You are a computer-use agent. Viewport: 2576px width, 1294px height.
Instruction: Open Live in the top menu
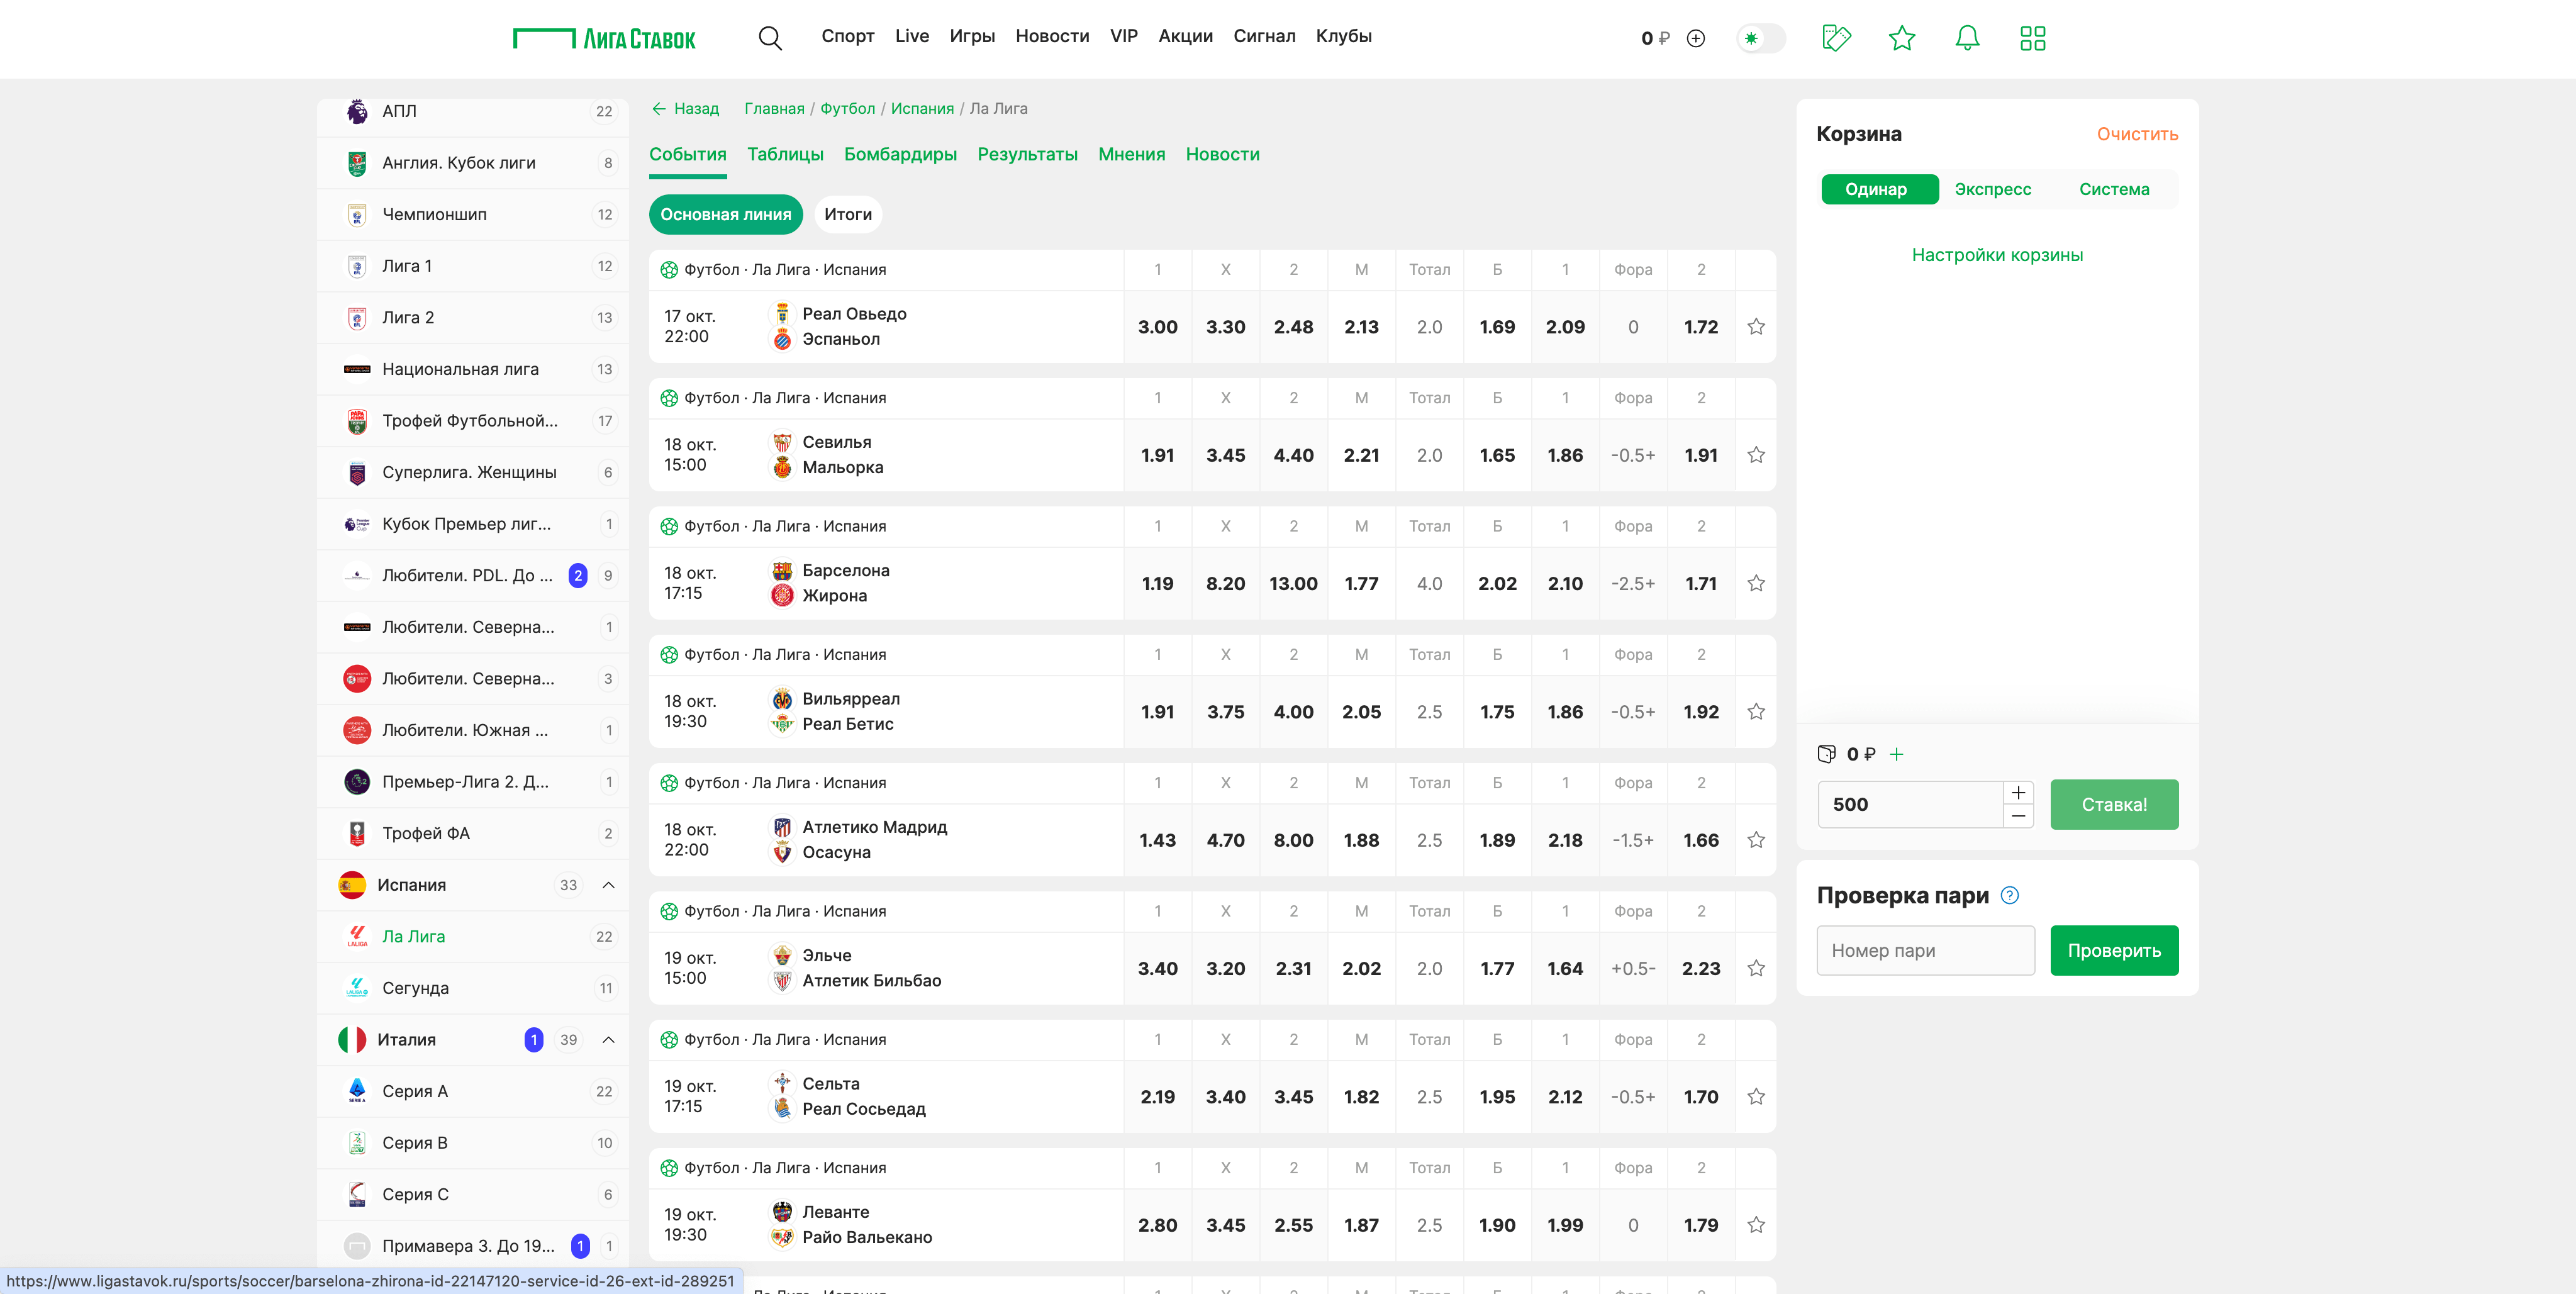[911, 36]
